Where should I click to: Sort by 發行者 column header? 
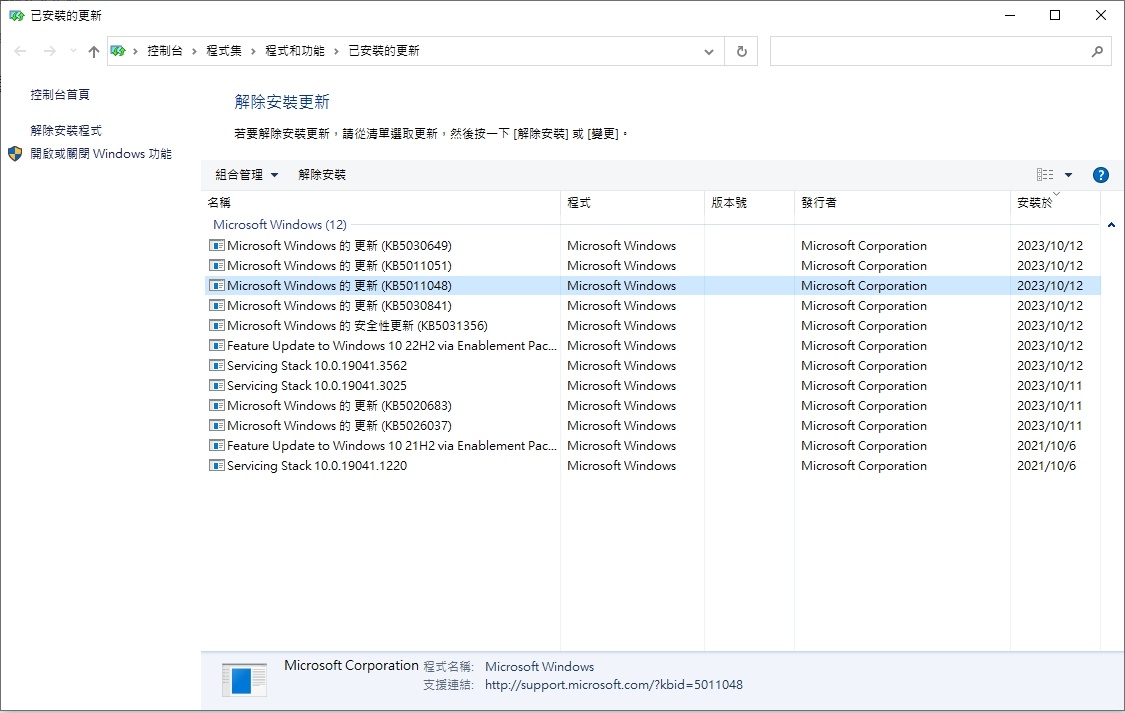pos(903,203)
